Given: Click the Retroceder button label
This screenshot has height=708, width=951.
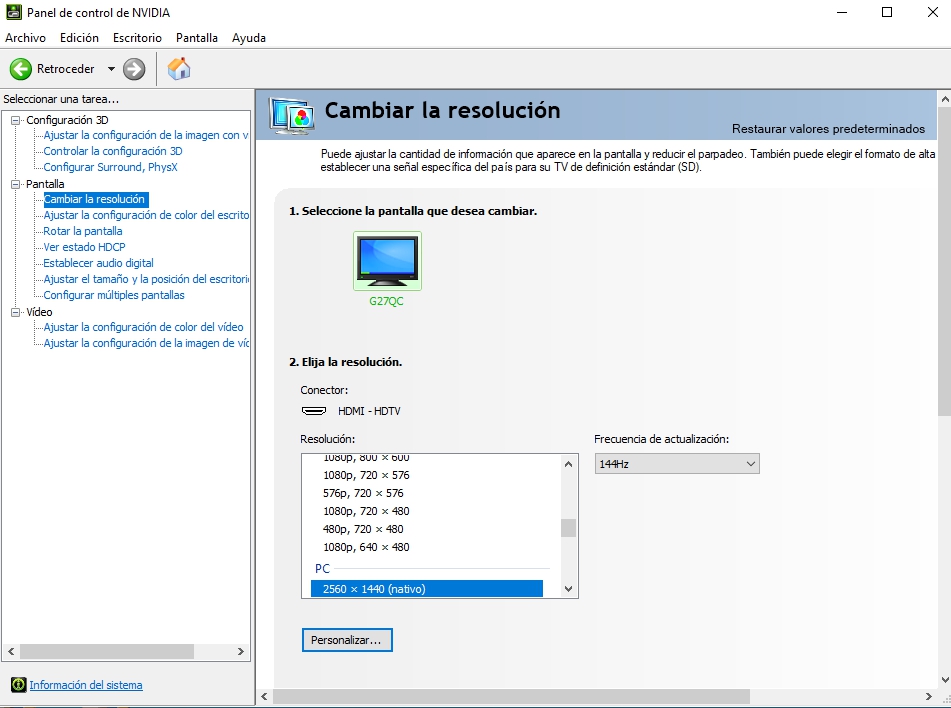Looking at the screenshot, I should [66, 69].
